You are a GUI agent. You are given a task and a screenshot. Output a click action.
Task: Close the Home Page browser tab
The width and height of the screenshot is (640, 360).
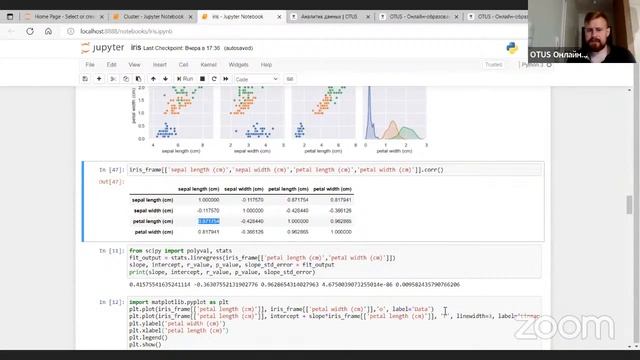point(102,17)
